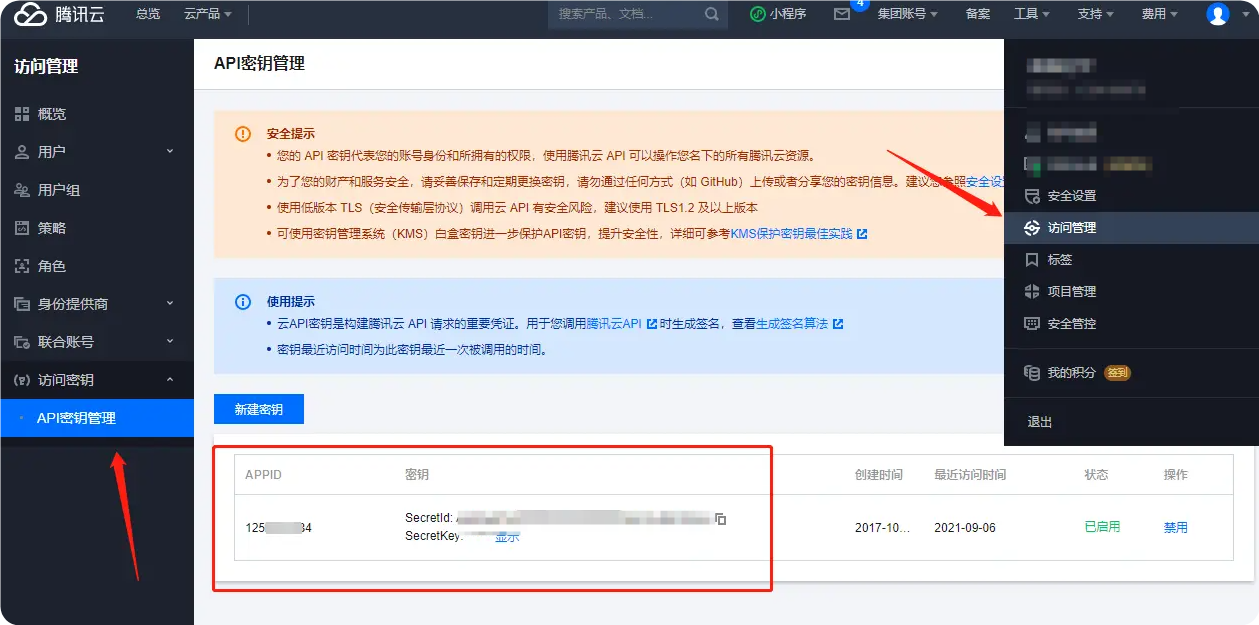Click the 签到 badge beside 我的积分

point(1117,373)
